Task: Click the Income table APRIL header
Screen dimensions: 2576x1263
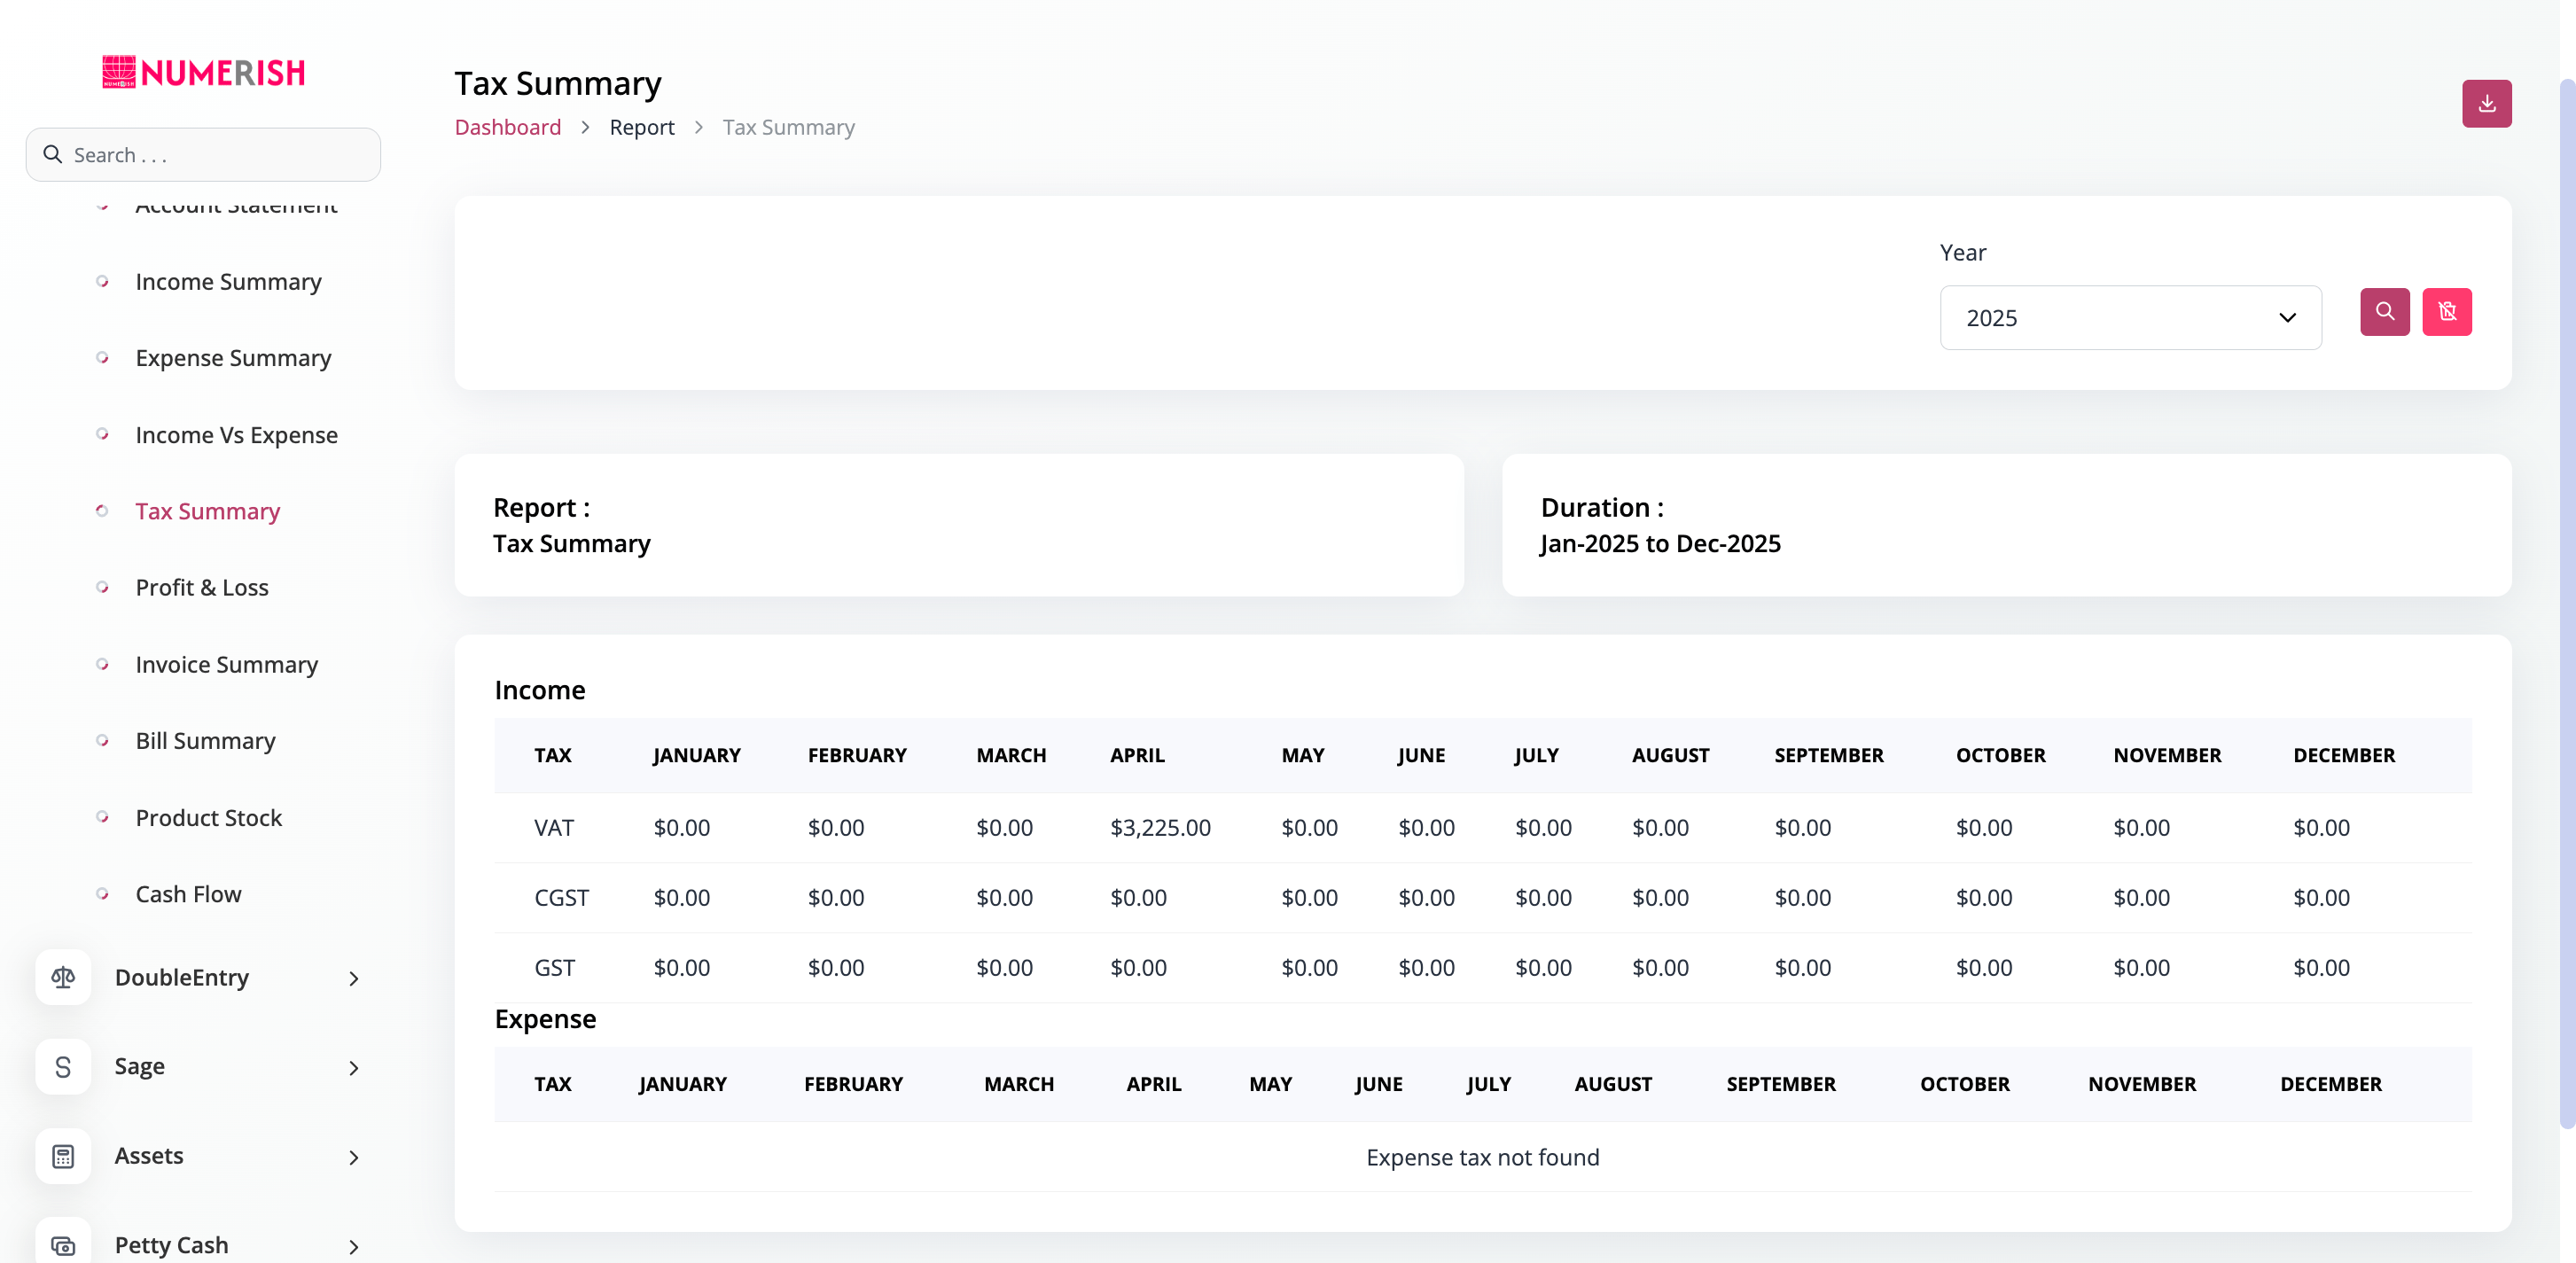Action: coord(1137,755)
